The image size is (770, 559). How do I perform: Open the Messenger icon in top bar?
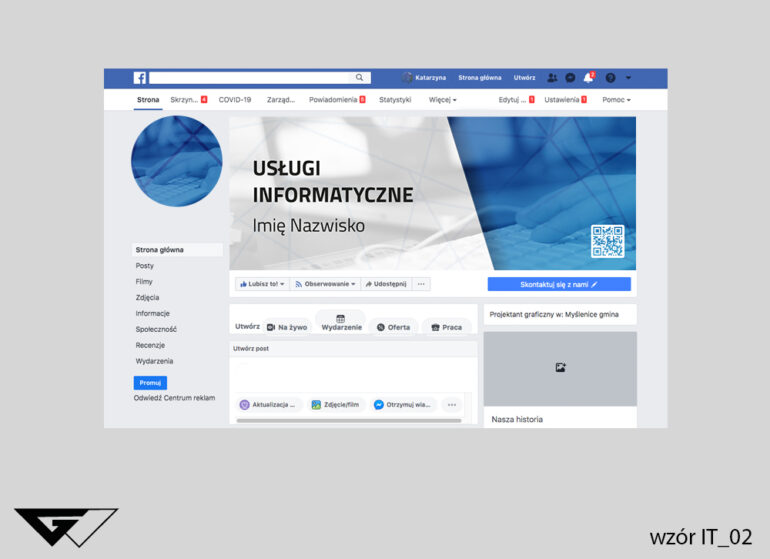tap(570, 78)
